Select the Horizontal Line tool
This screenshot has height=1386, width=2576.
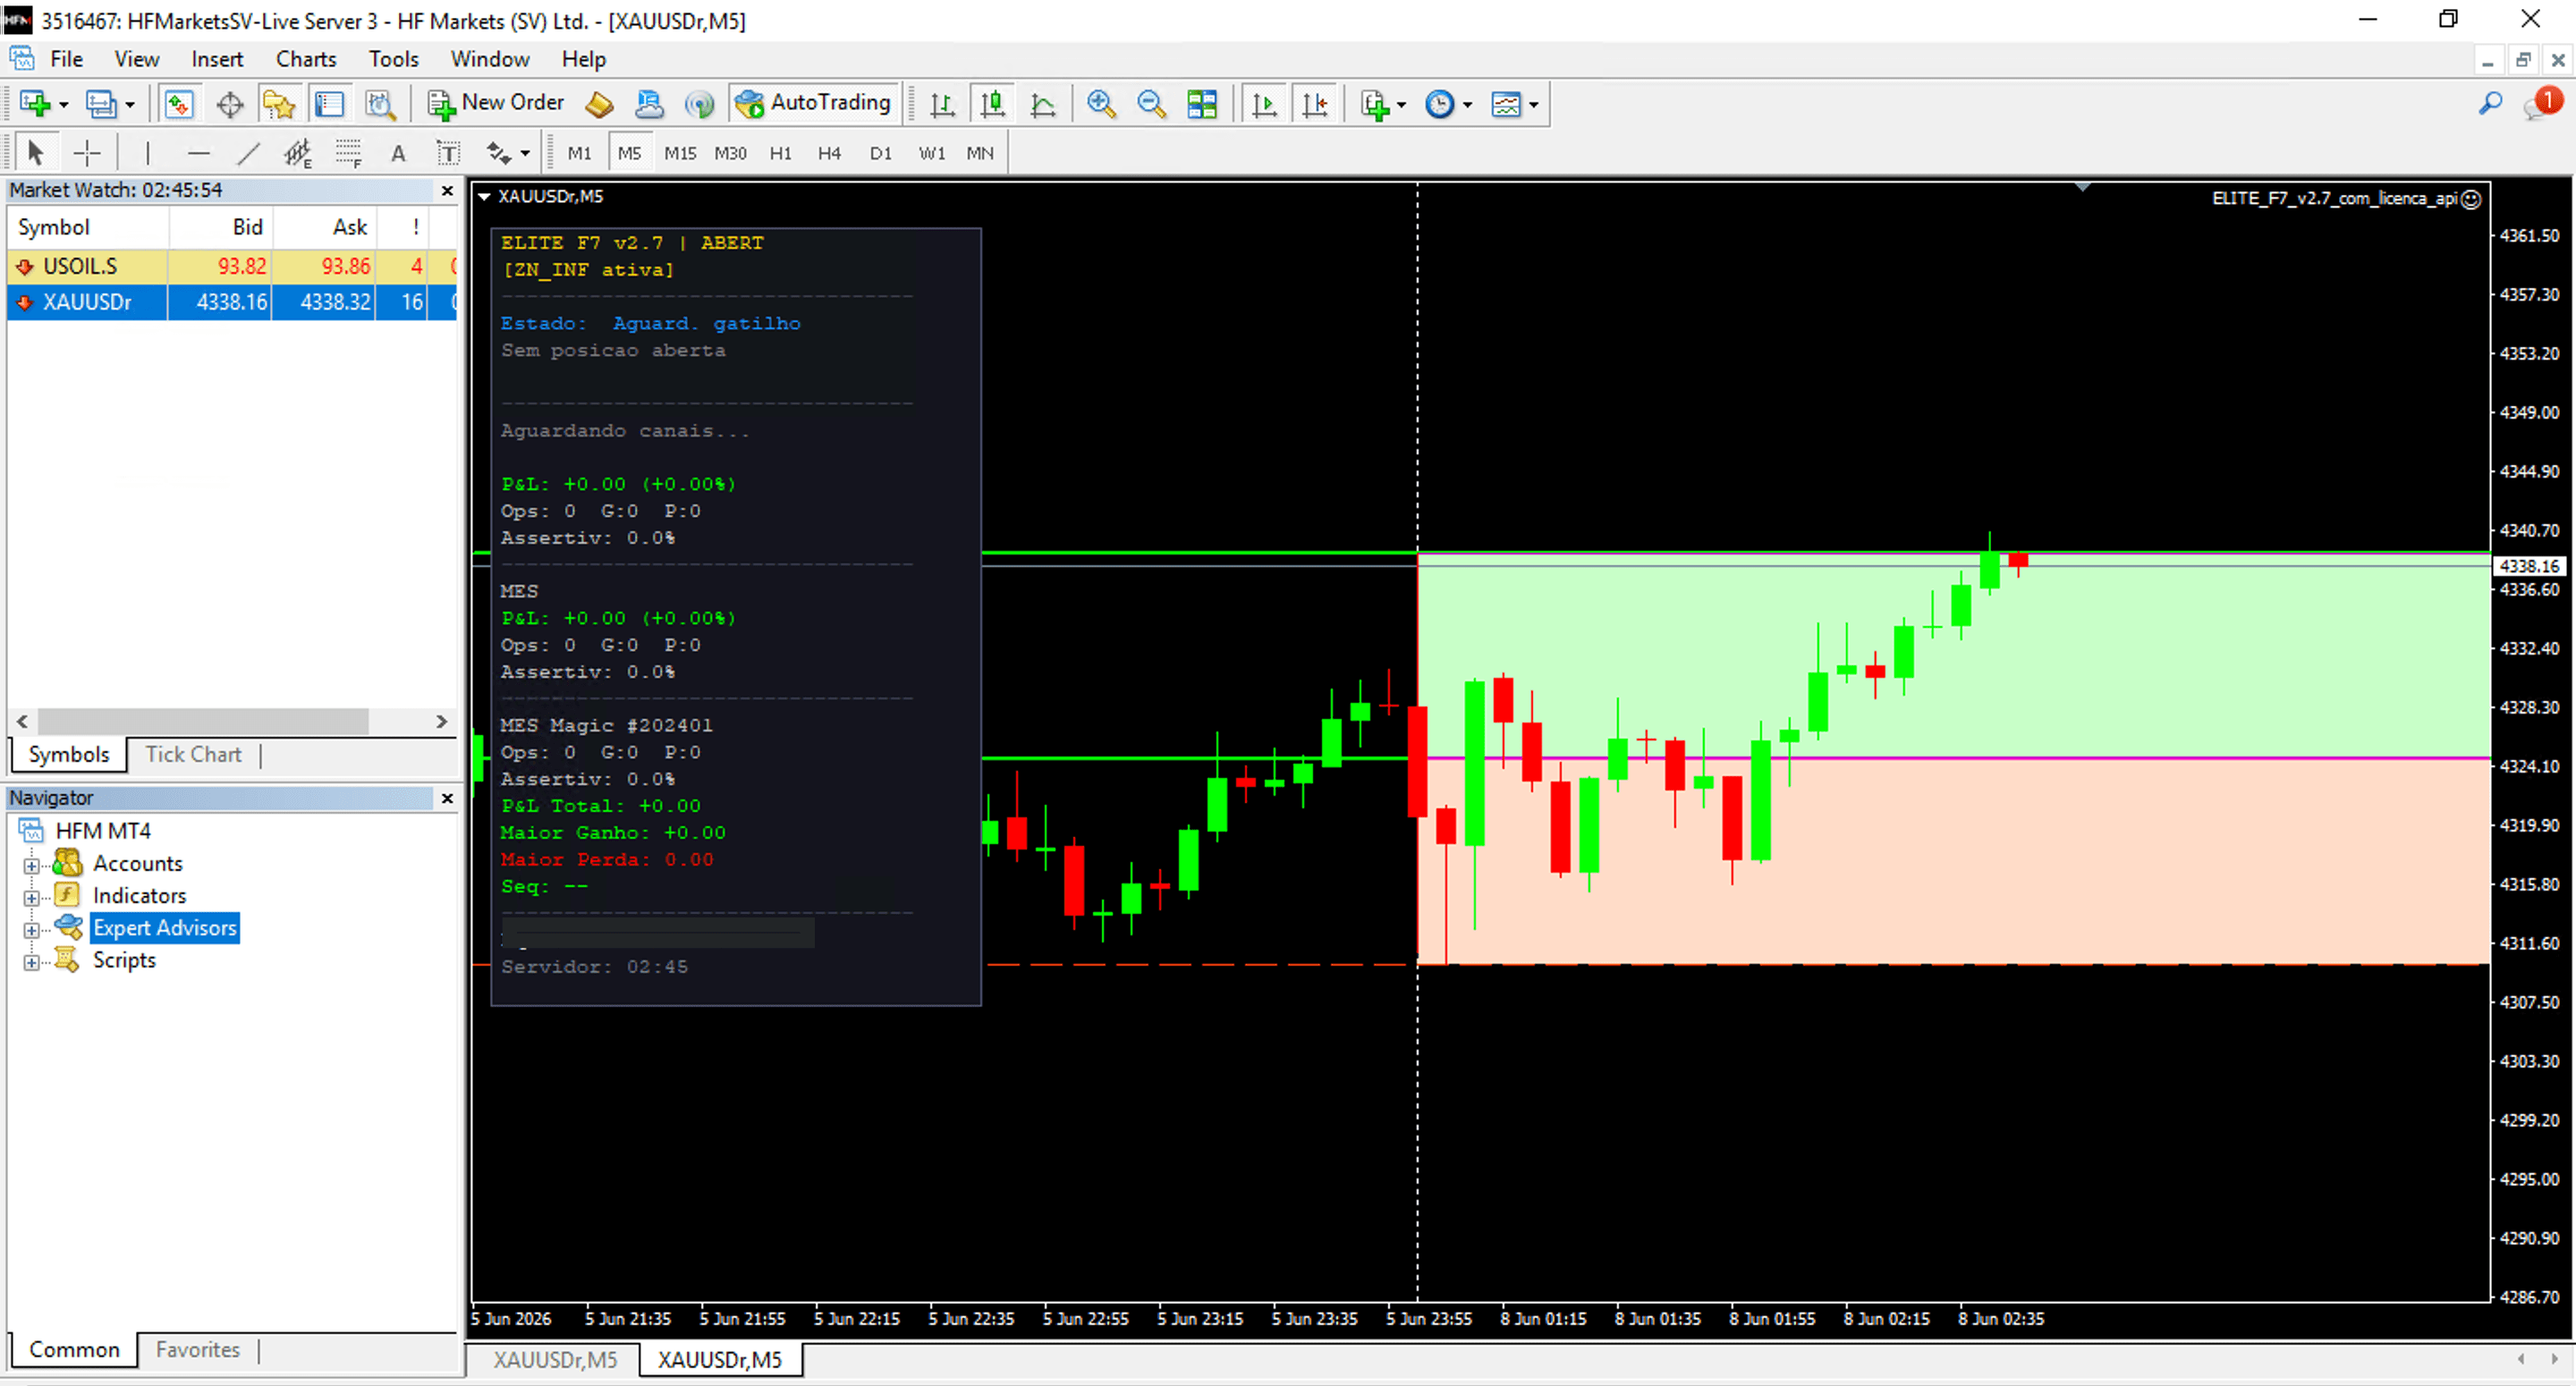(x=198, y=153)
